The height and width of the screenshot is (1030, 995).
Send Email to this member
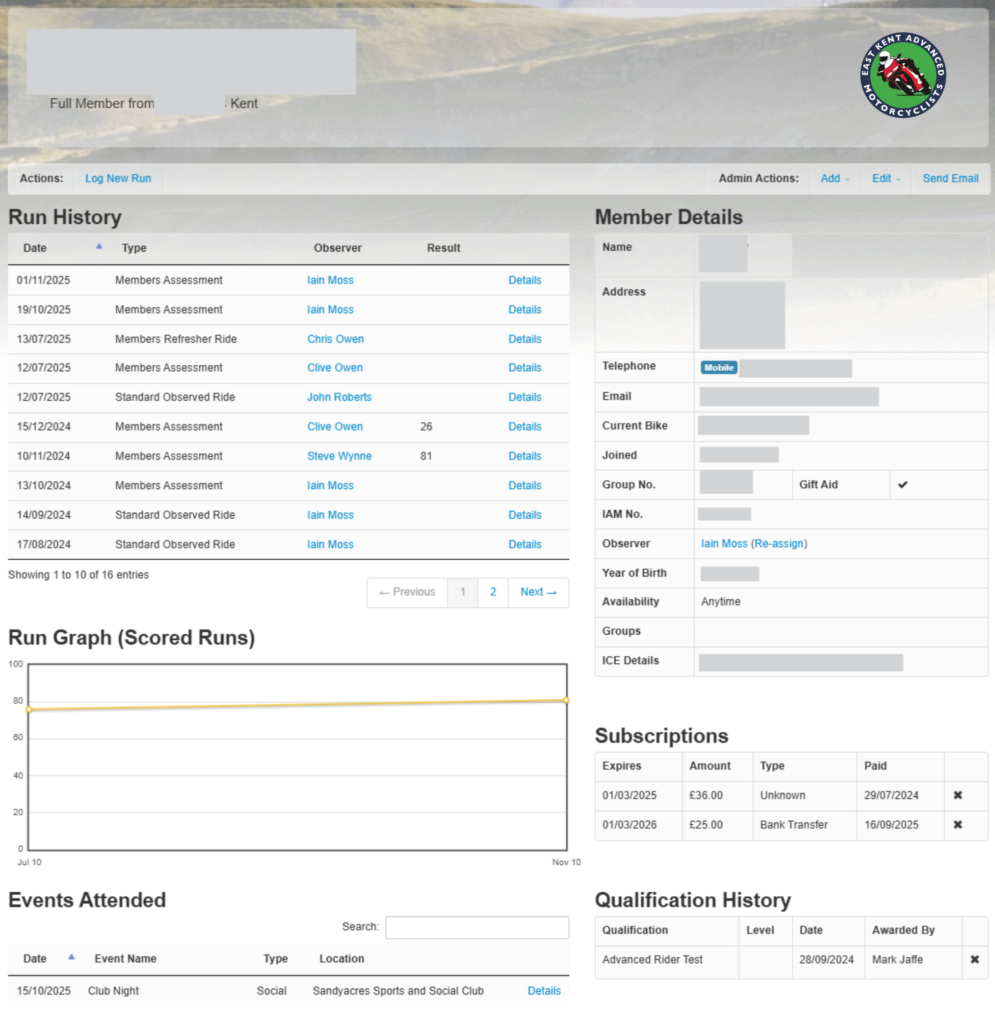coord(950,179)
